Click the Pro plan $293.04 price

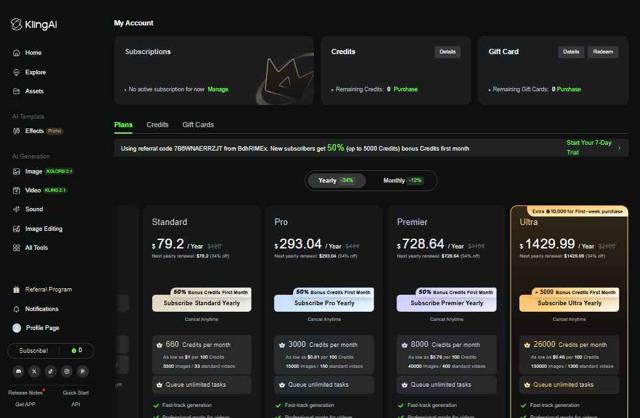tap(298, 244)
